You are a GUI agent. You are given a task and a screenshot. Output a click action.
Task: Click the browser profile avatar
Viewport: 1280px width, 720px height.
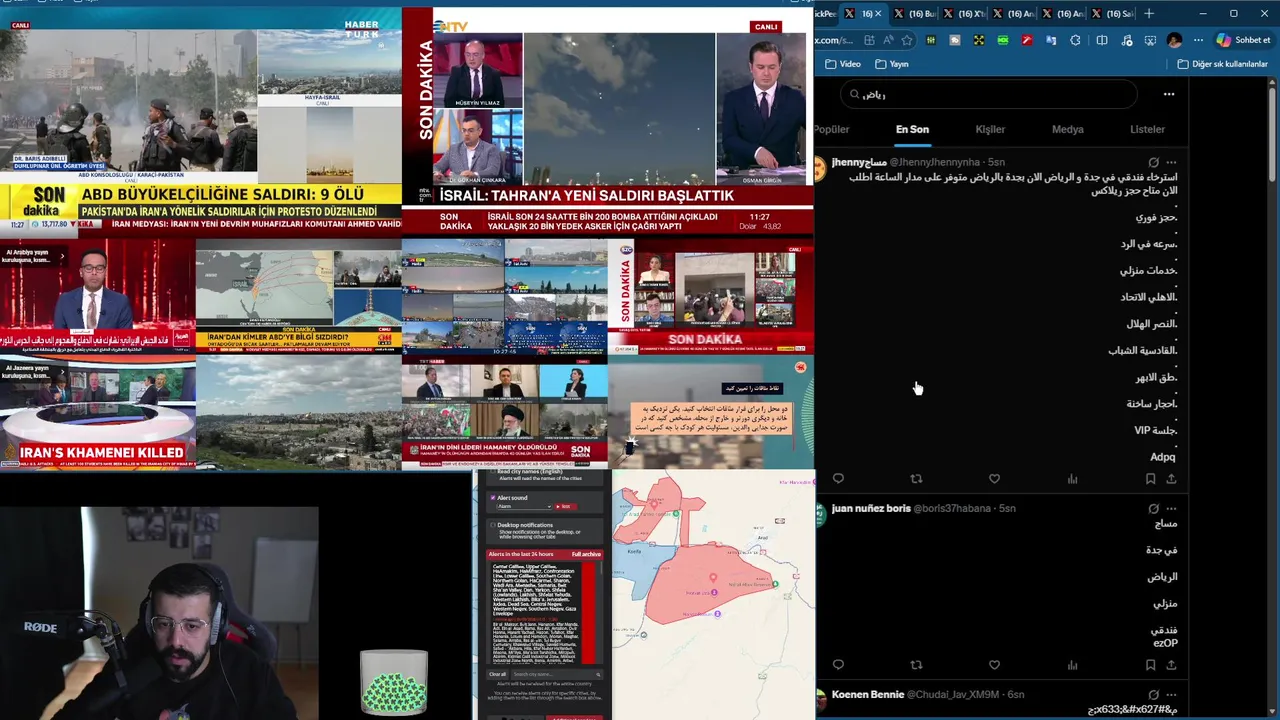tap(1174, 40)
